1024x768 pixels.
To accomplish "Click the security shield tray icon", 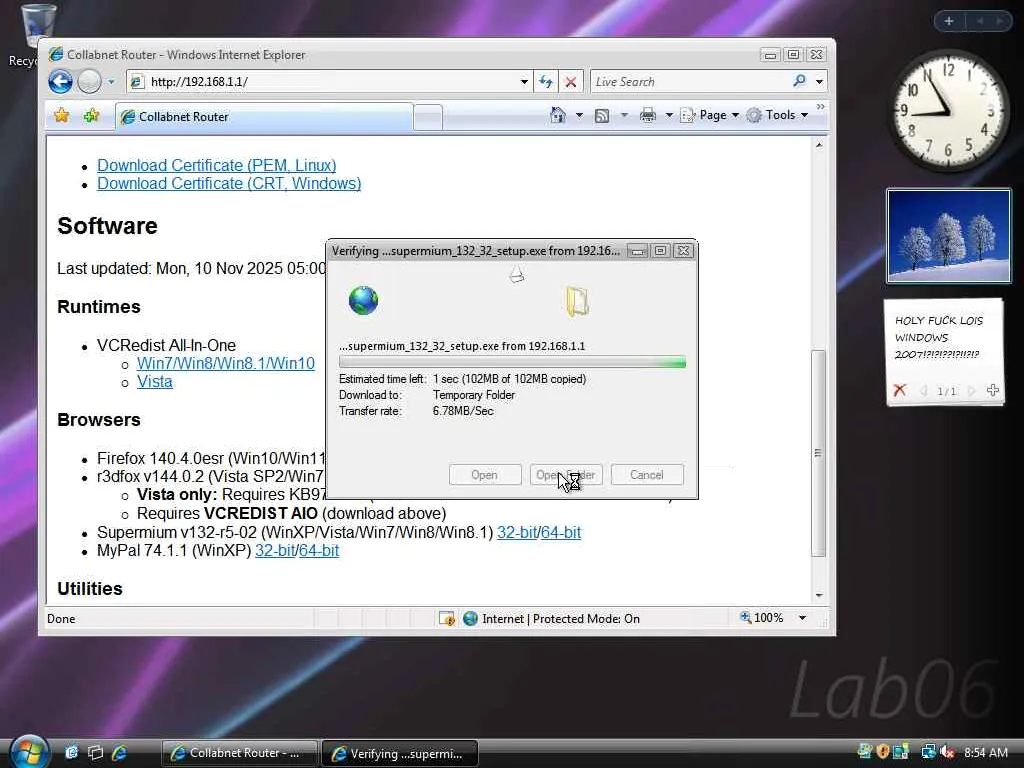I will (x=883, y=752).
